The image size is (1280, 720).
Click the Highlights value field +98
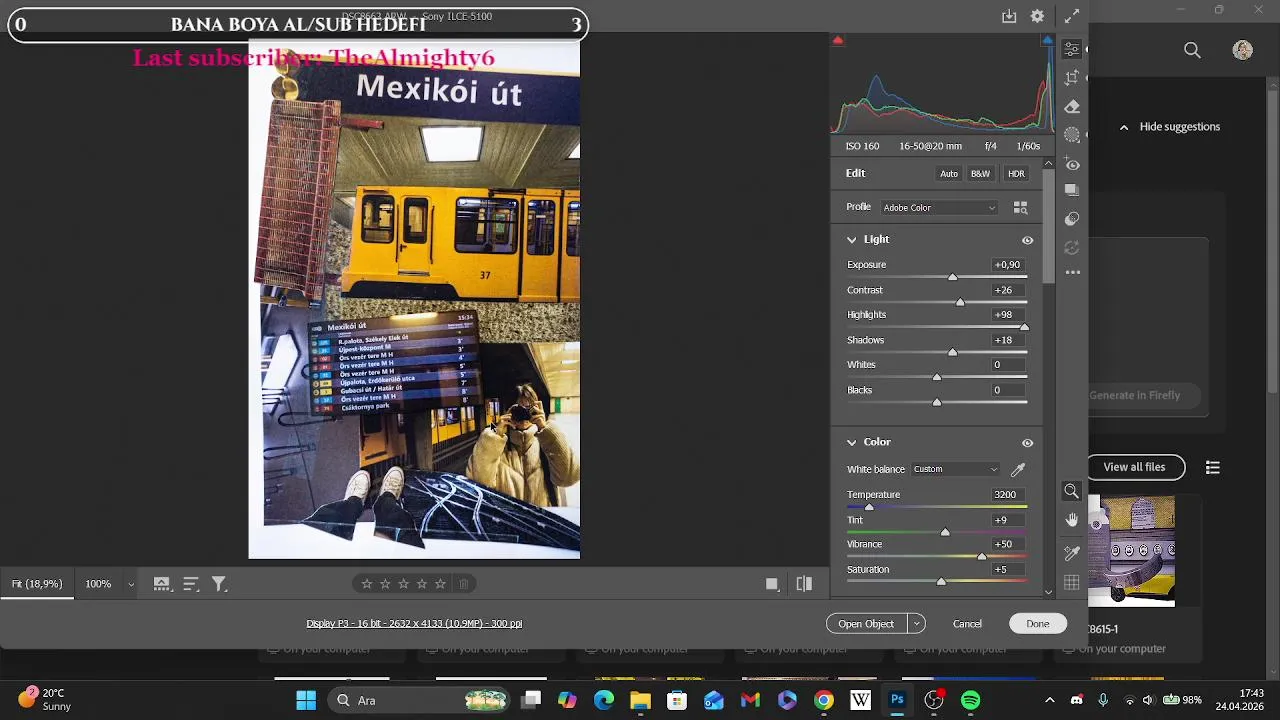[1007, 315]
